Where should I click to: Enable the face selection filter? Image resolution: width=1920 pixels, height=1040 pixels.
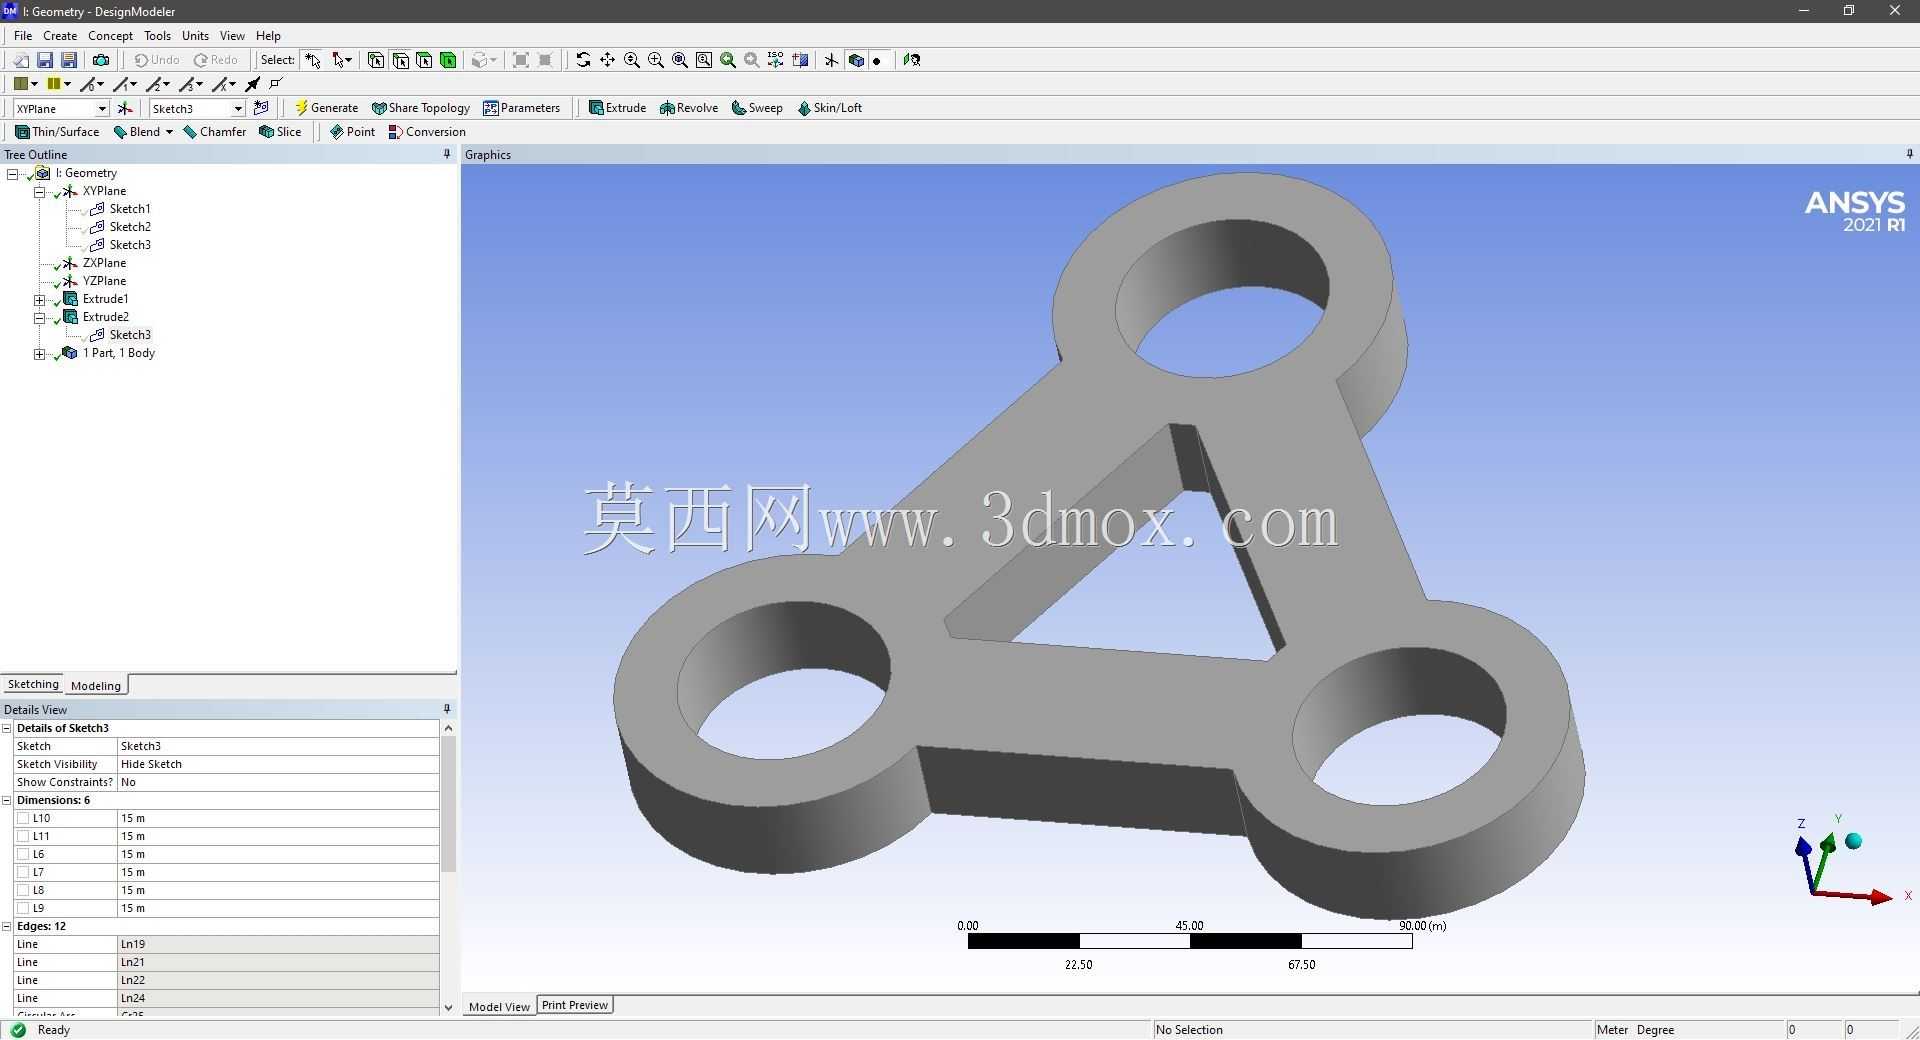click(x=424, y=60)
